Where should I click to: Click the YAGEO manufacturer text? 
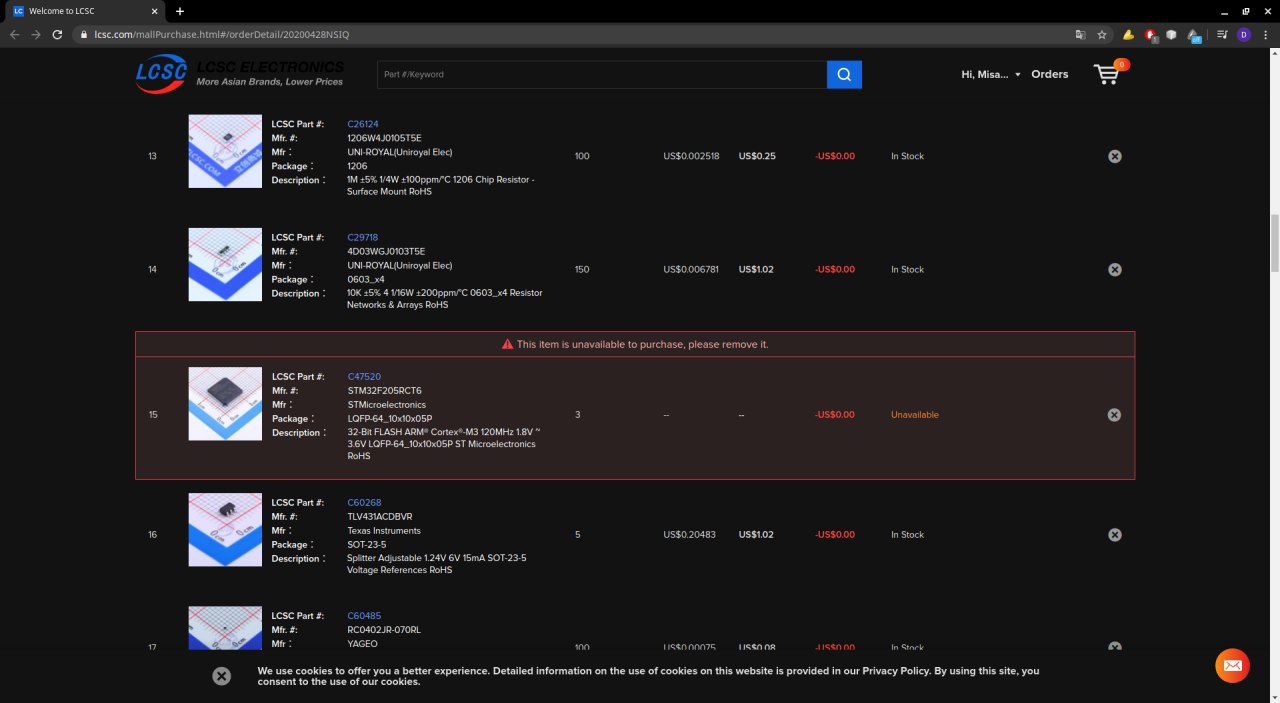coord(362,644)
